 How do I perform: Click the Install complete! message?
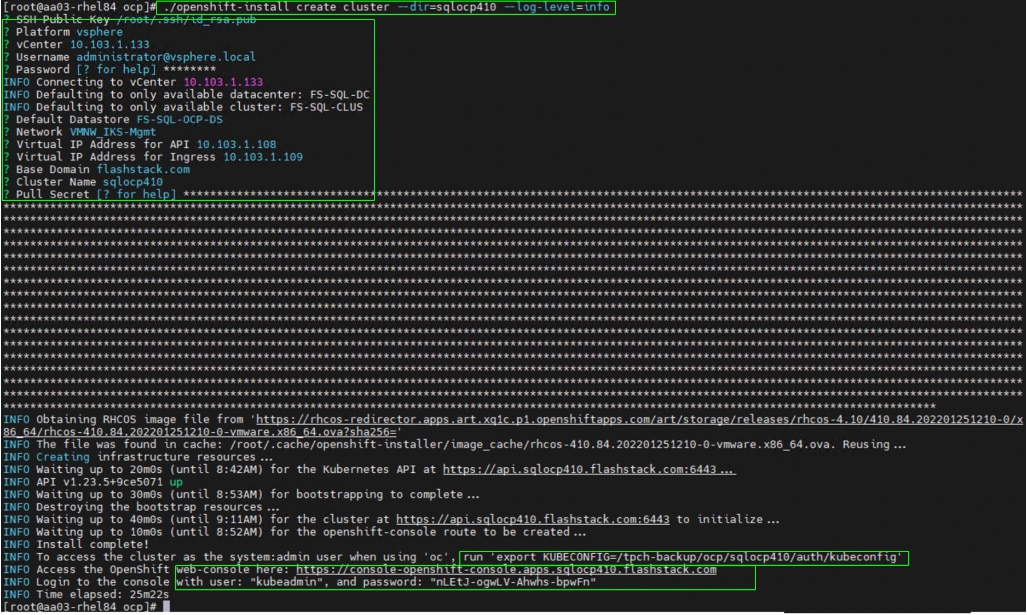(92, 544)
